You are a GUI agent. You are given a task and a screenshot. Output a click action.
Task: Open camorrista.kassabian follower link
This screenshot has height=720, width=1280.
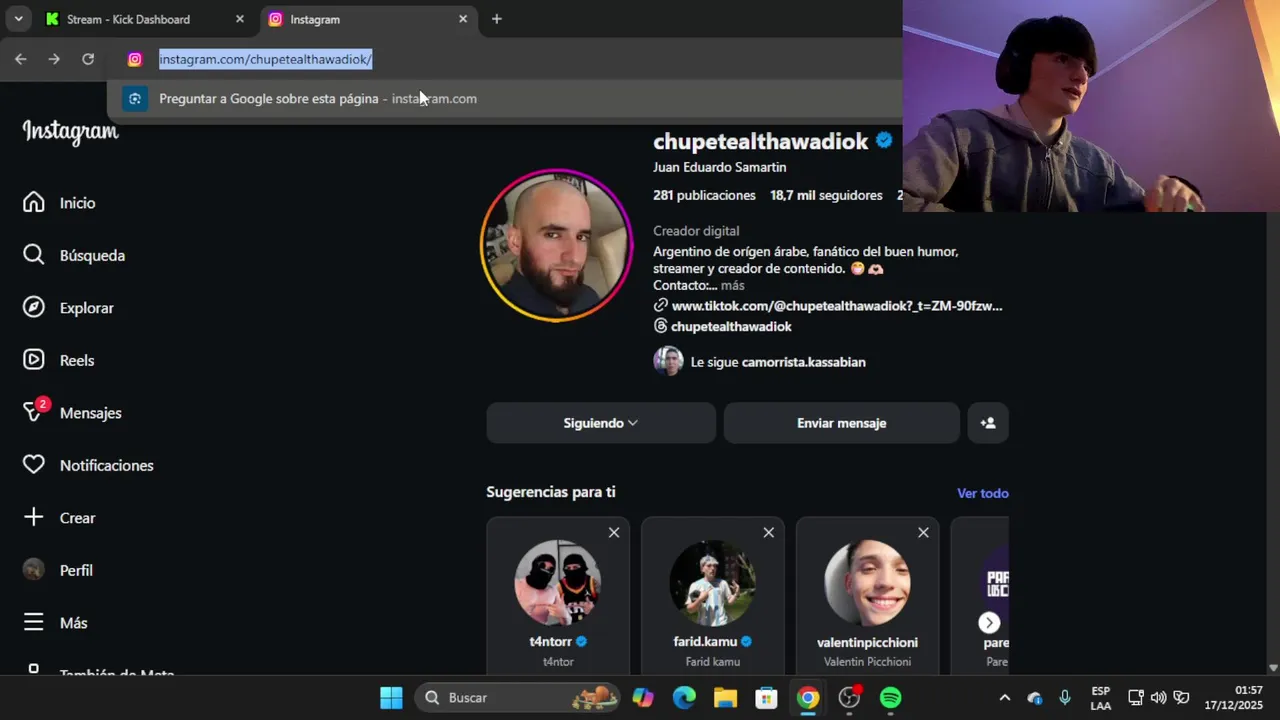tap(803, 362)
